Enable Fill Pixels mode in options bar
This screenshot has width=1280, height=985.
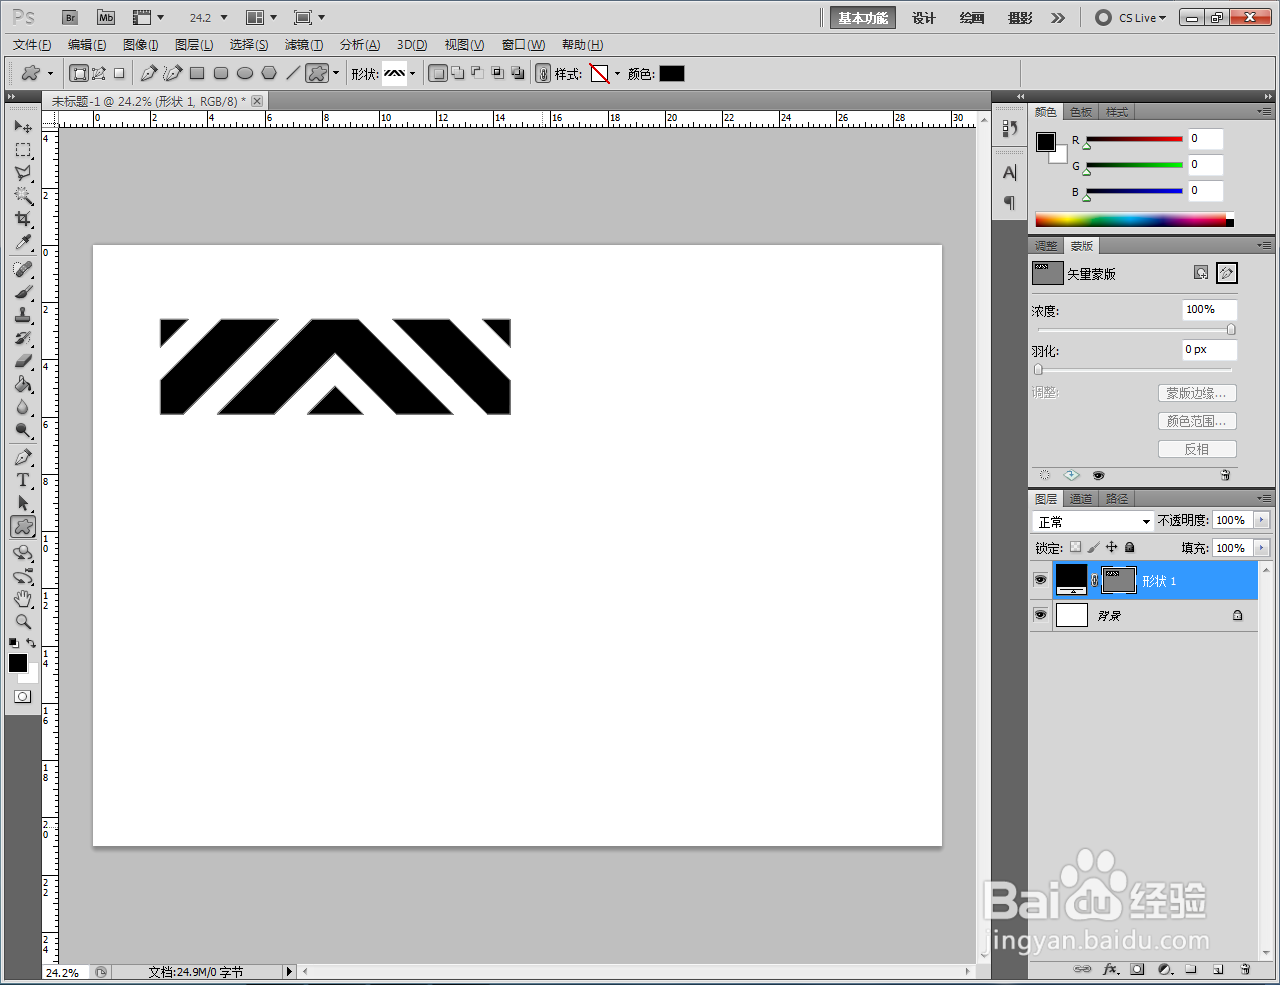coord(119,73)
